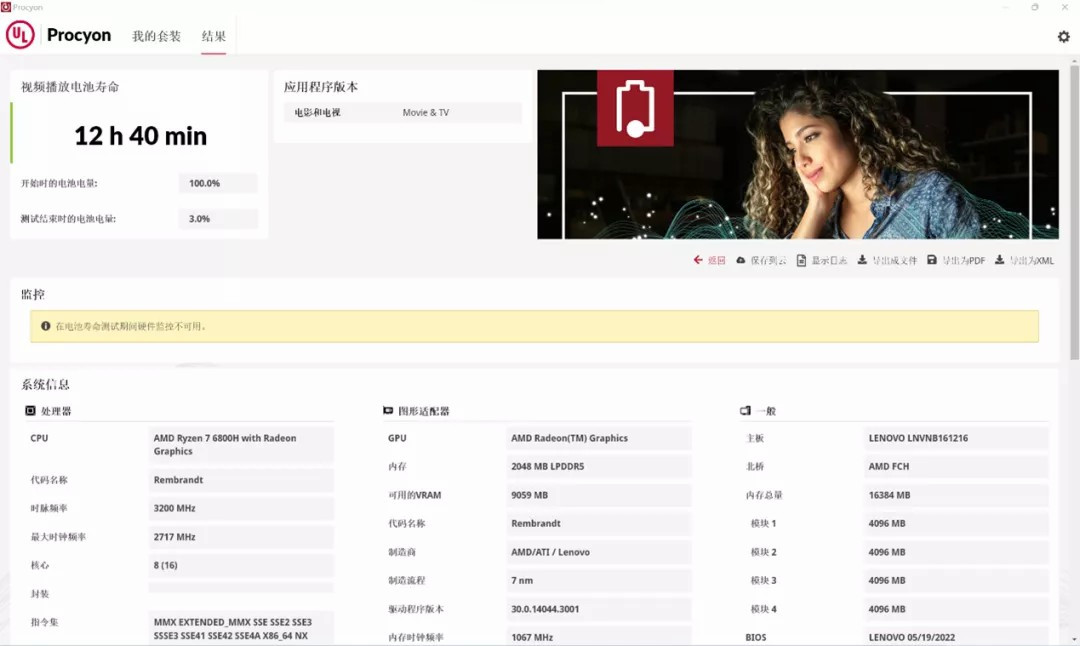The image size is (1080, 646).
Task: Export result as file (导出成文件)
Action: [x=887, y=260]
